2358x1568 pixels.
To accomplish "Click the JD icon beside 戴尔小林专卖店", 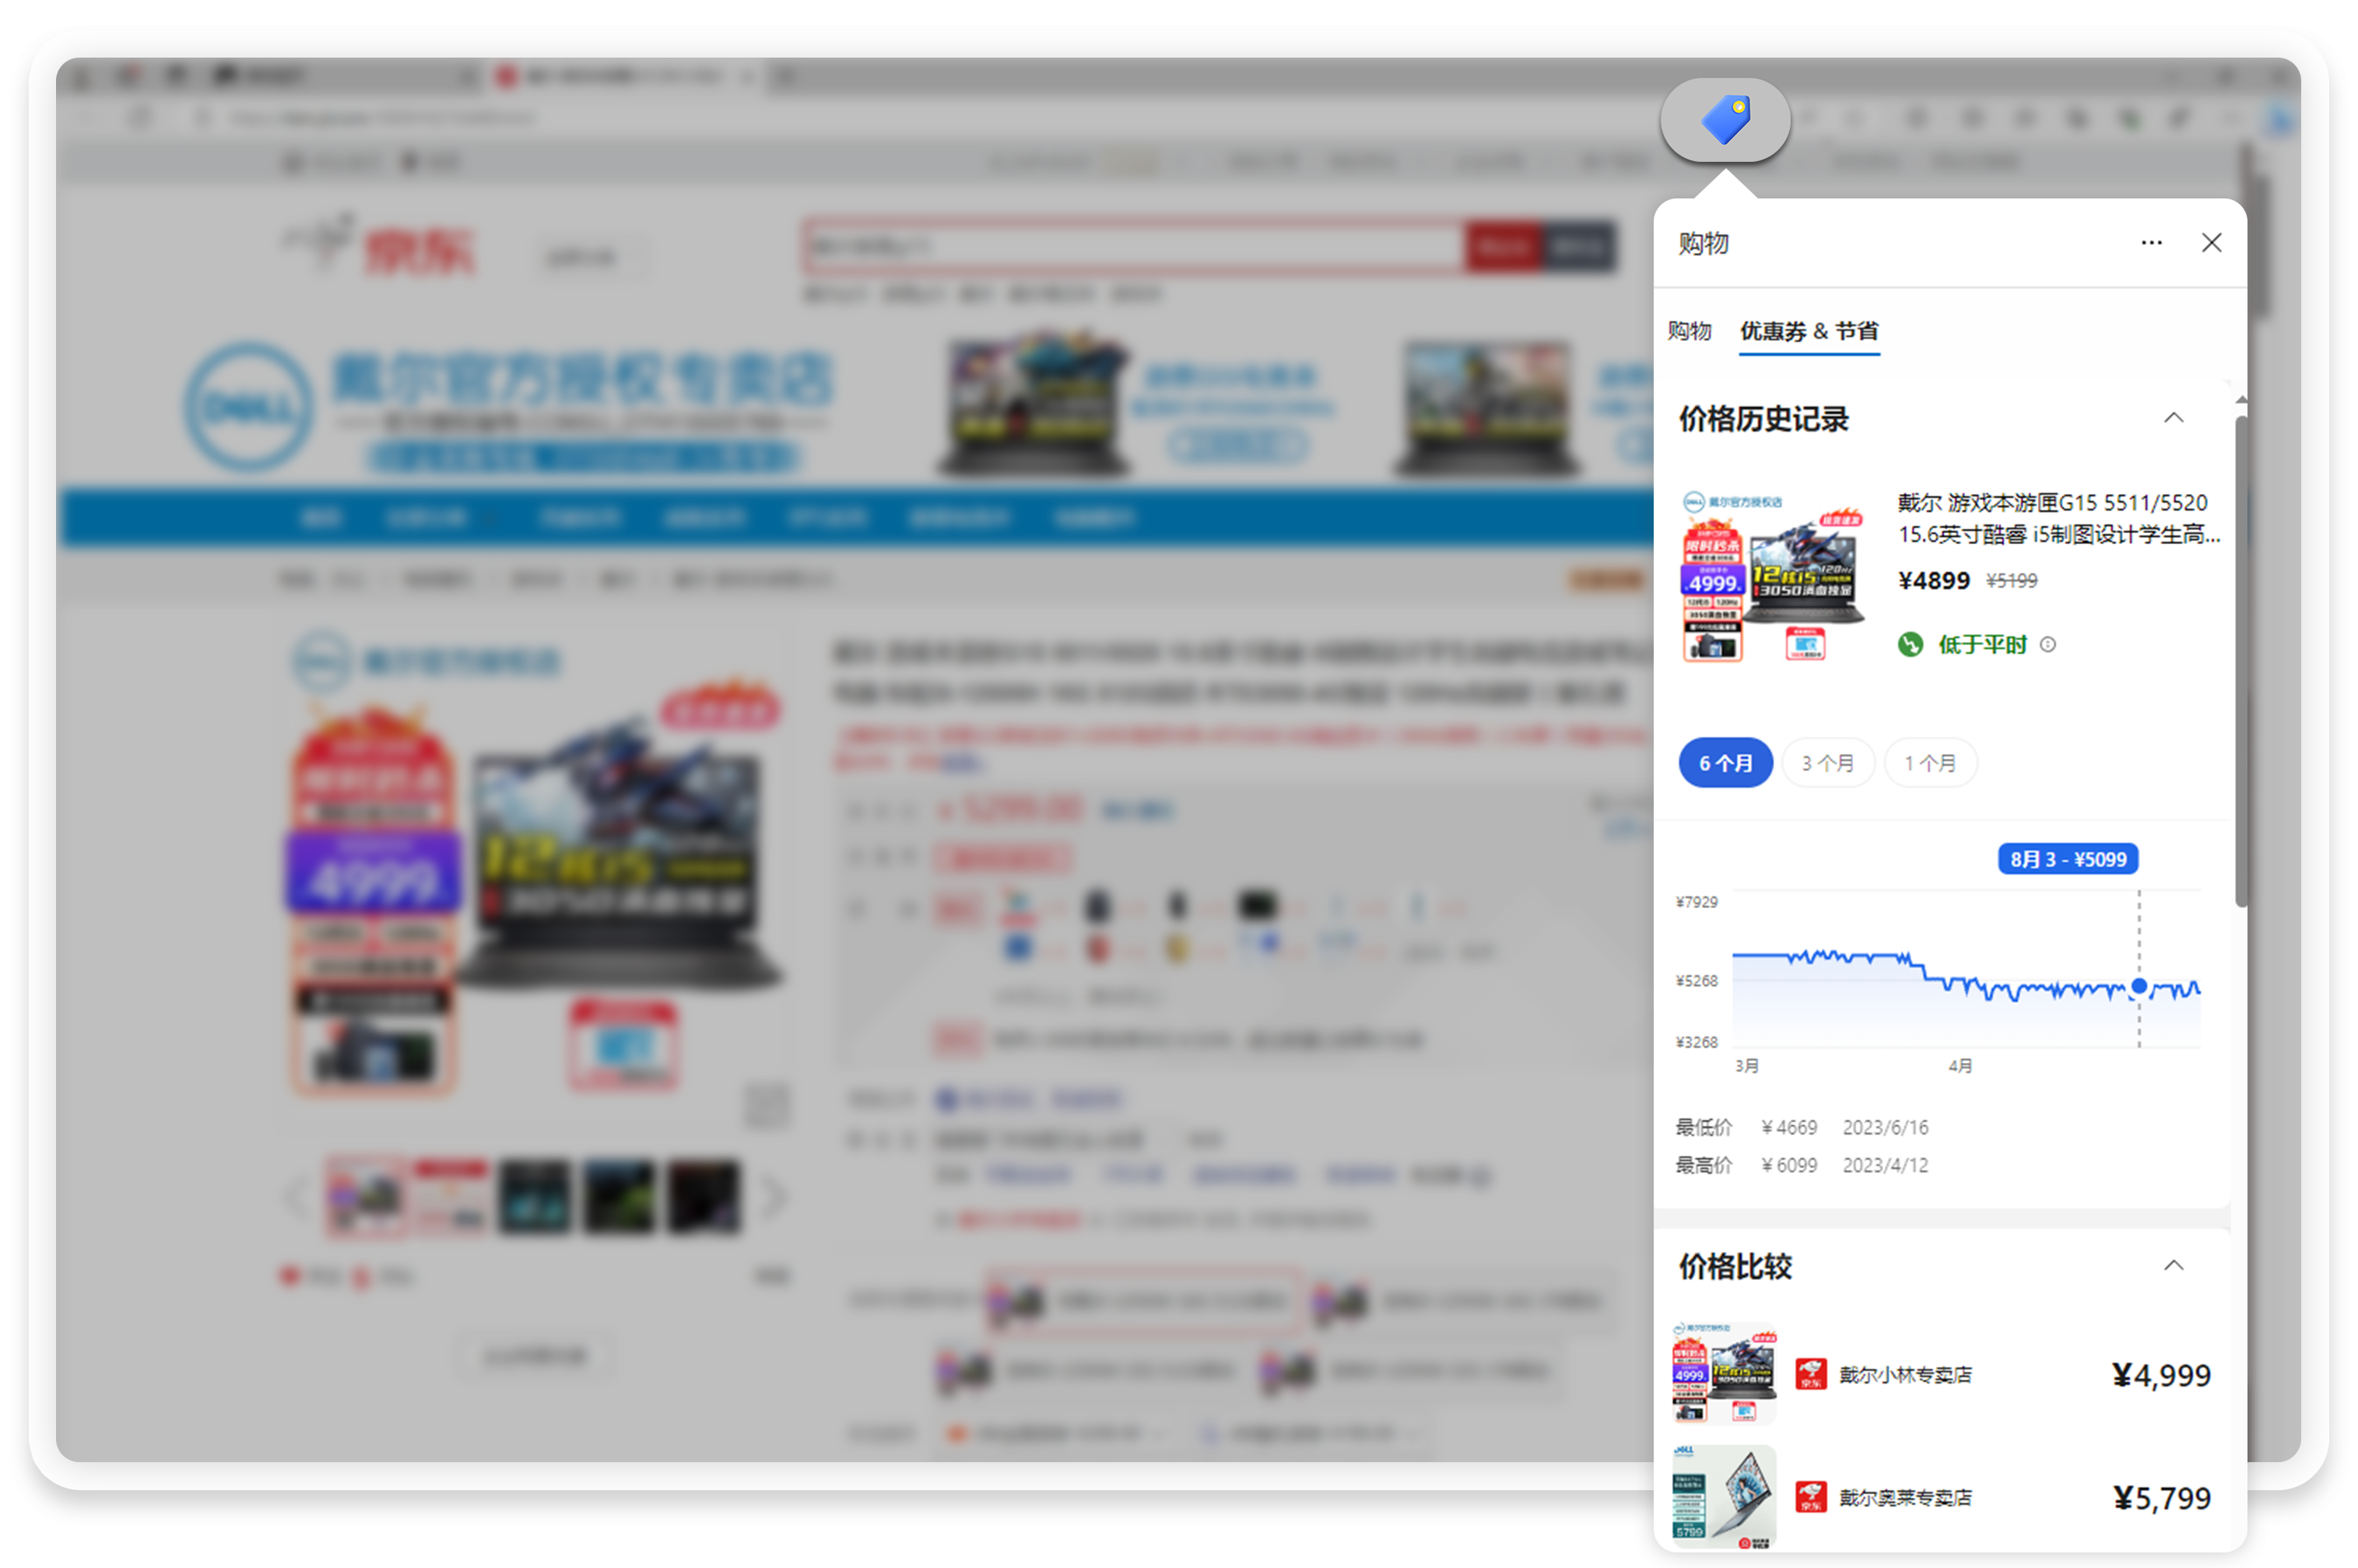I will [x=1810, y=1375].
